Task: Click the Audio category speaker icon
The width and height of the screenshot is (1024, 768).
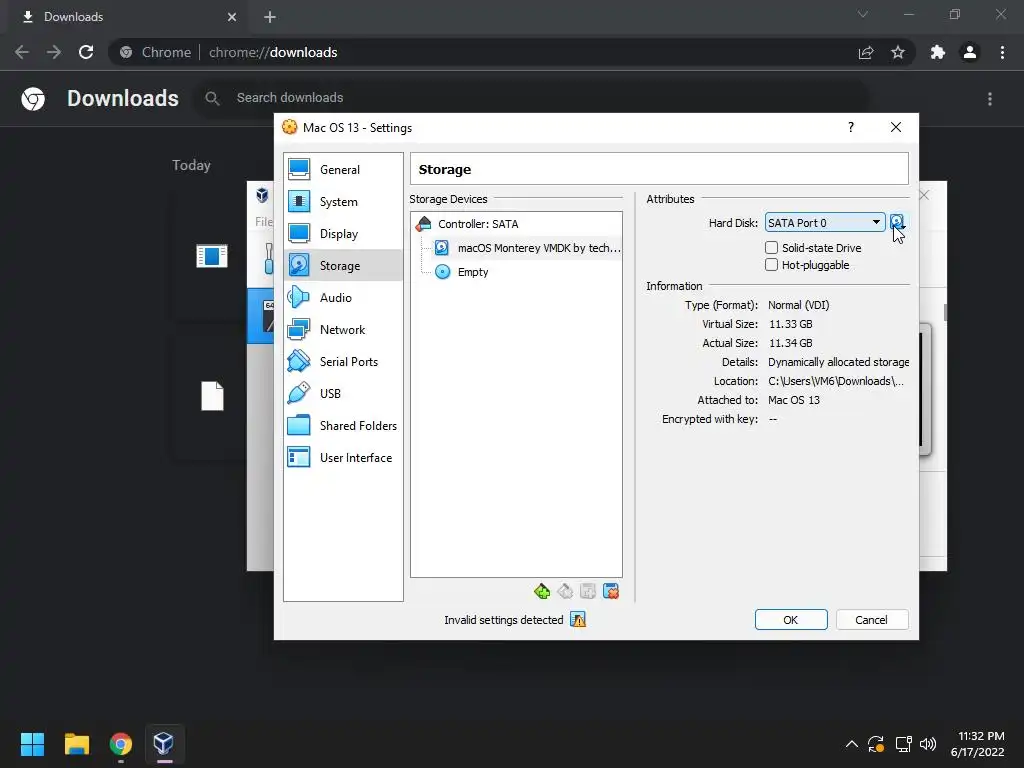Action: pyautogui.click(x=299, y=298)
